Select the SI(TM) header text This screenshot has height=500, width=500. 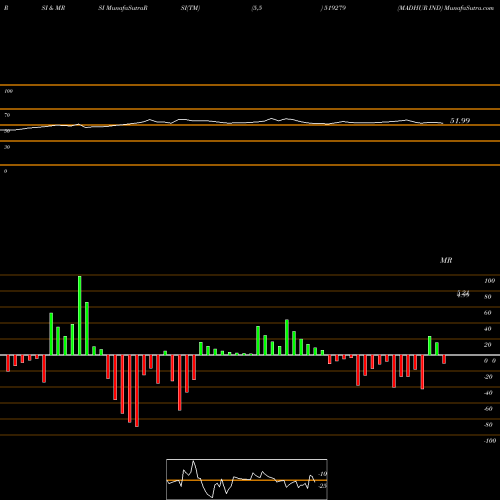[190, 8]
